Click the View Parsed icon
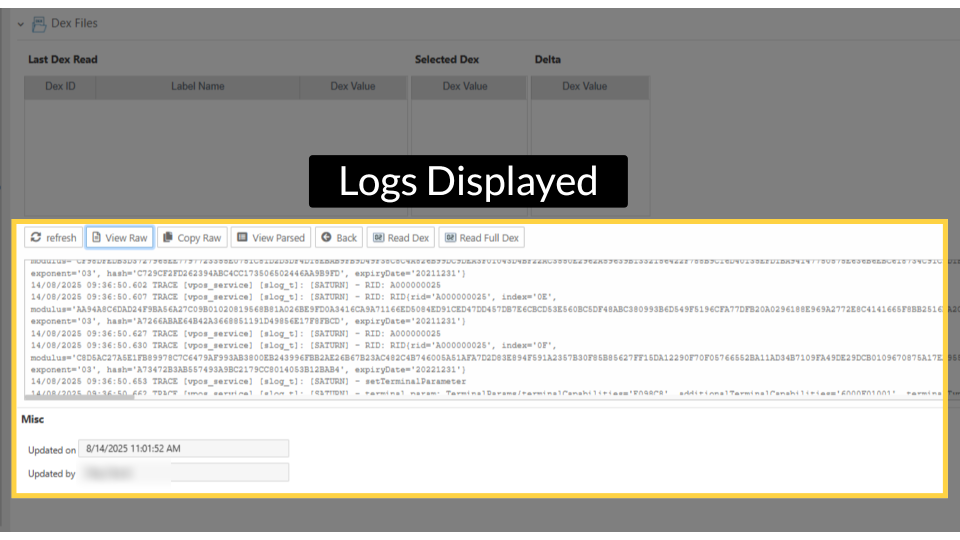The height and width of the screenshot is (540, 960). (242, 238)
